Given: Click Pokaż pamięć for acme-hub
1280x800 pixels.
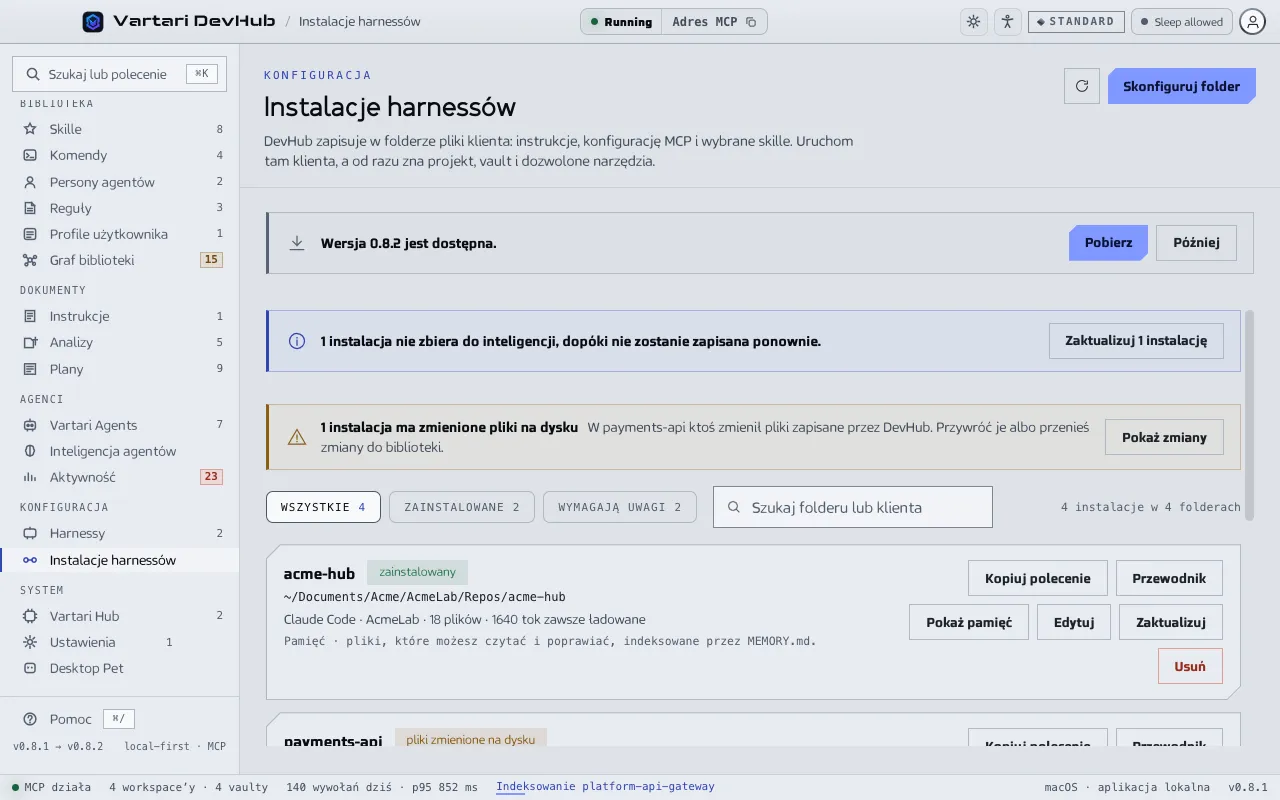Looking at the screenshot, I should [969, 622].
